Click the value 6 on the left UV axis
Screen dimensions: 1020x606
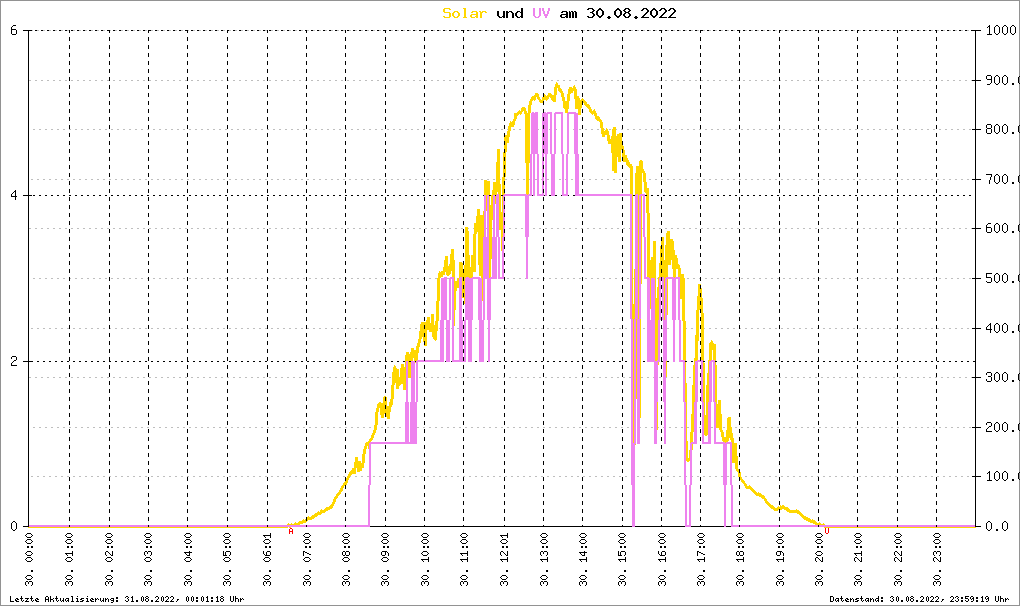(13, 30)
